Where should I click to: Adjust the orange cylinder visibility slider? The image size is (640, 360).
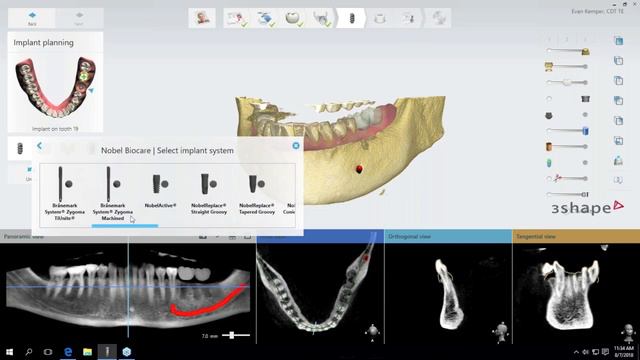point(567,147)
